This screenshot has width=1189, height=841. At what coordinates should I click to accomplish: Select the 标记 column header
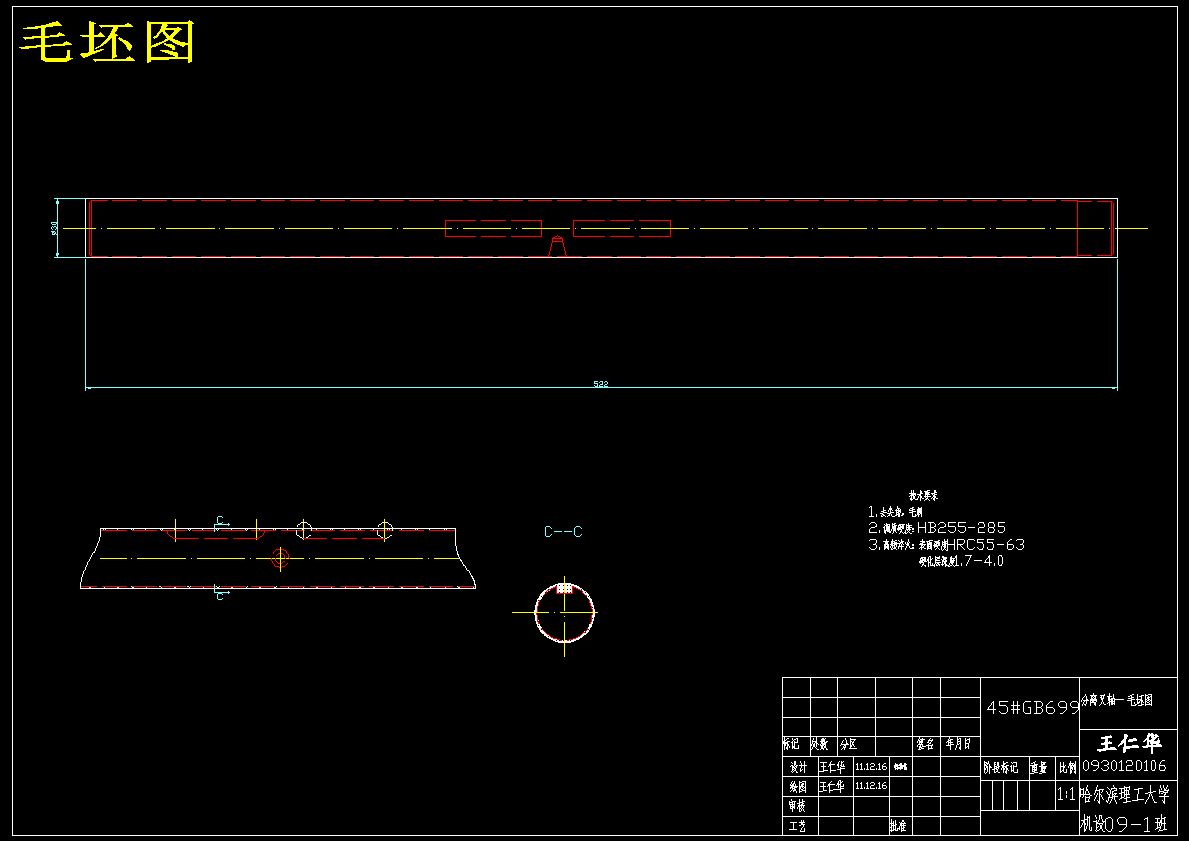(791, 745)
